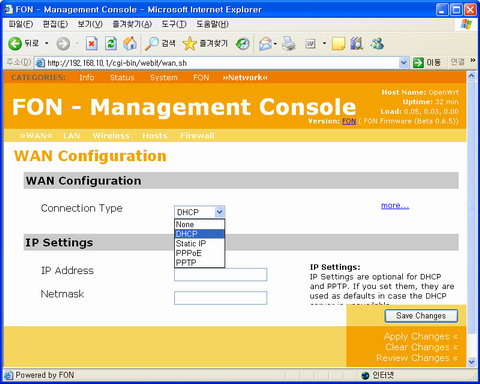The width and height of the screenshot is (480, 384).
Task: Select PPTP connection type
Action: tap(200, 263)
